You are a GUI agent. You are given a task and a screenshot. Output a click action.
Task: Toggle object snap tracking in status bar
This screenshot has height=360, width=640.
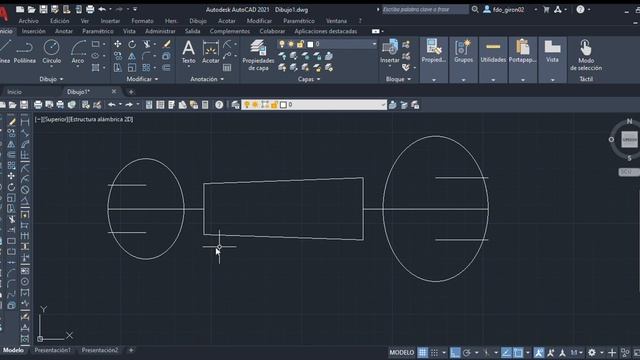tap(507, 353)
